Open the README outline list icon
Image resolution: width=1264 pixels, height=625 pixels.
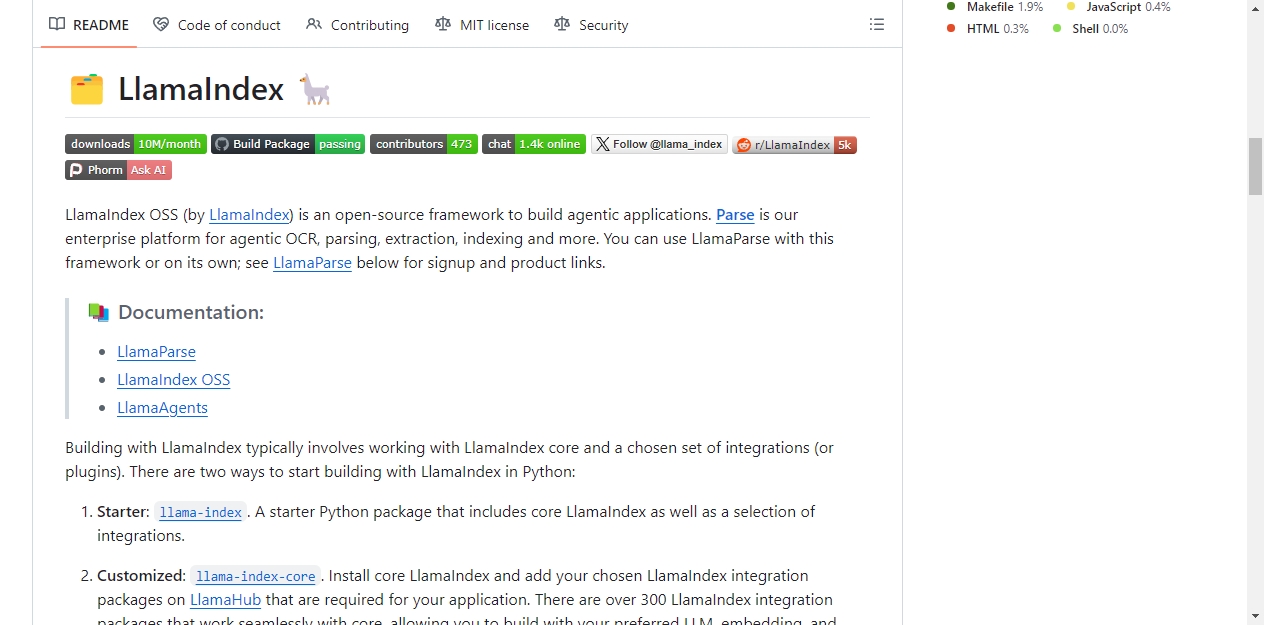877,25
